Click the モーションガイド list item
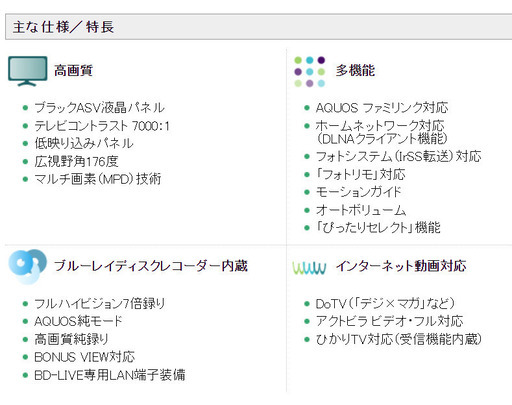Image resolution: width=512 pixels, height=405 pixels. 359,192
